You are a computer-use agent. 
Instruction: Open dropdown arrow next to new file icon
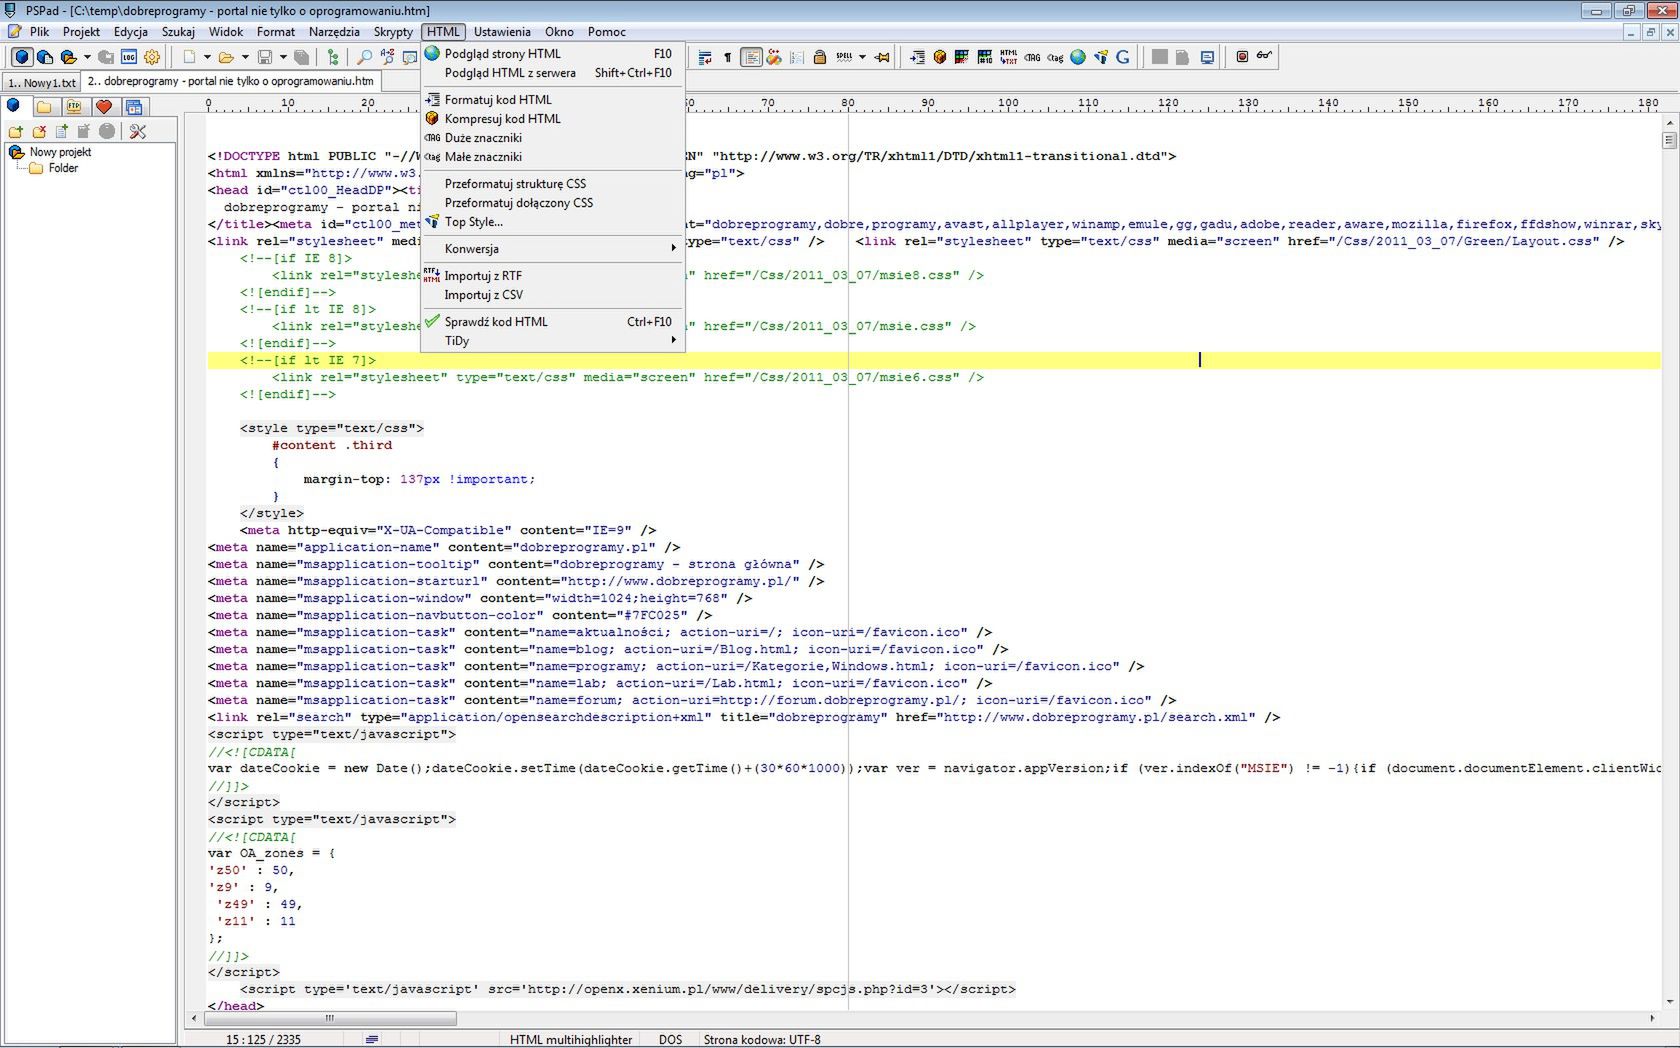point(207,57)
